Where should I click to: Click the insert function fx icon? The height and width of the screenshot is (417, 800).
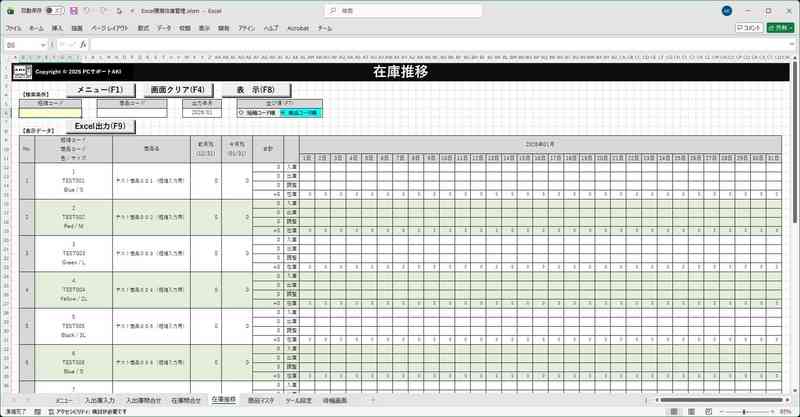click(84, 45)
